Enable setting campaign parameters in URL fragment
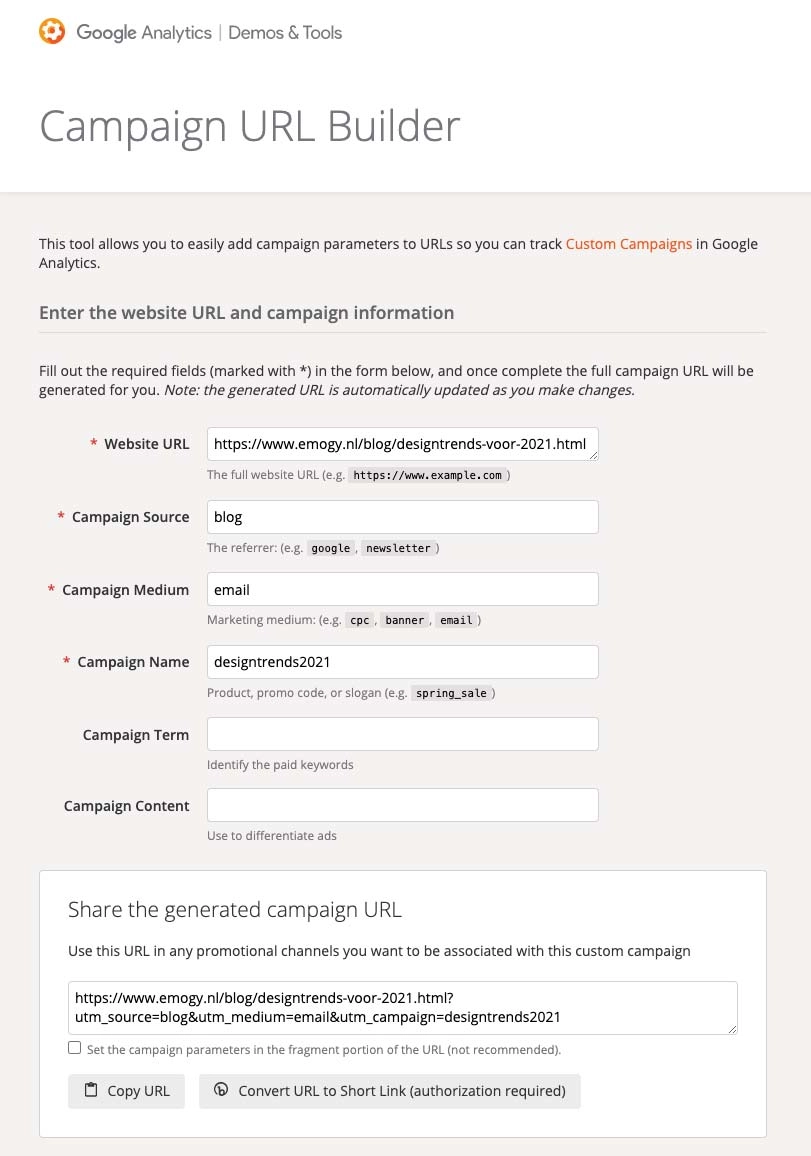Image resolution: width=811 pixels, height=1156 pixels. click(x=74, y=1047)
